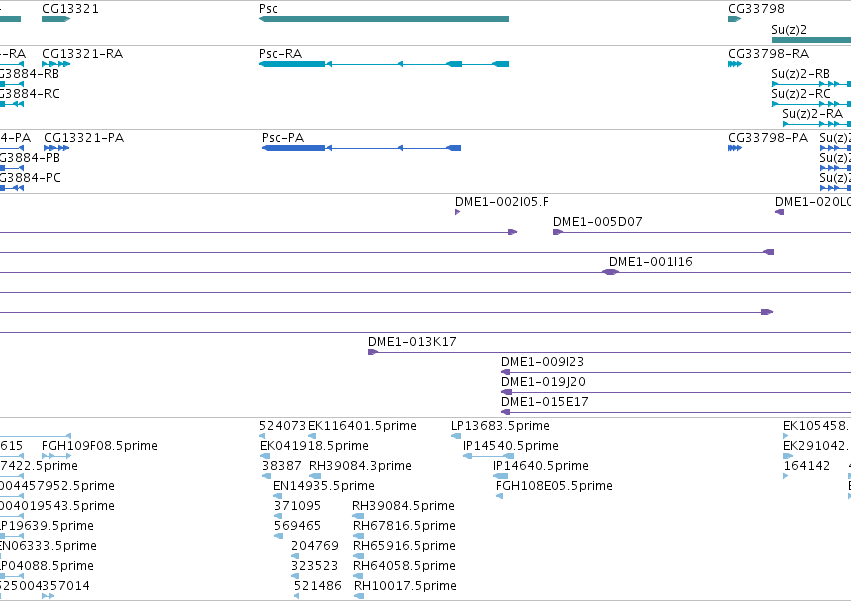The width and height of the screenshot is (851, 601).
Task: Click the DME1-005D07 clone arrow
Action: (x=558, y=232)
